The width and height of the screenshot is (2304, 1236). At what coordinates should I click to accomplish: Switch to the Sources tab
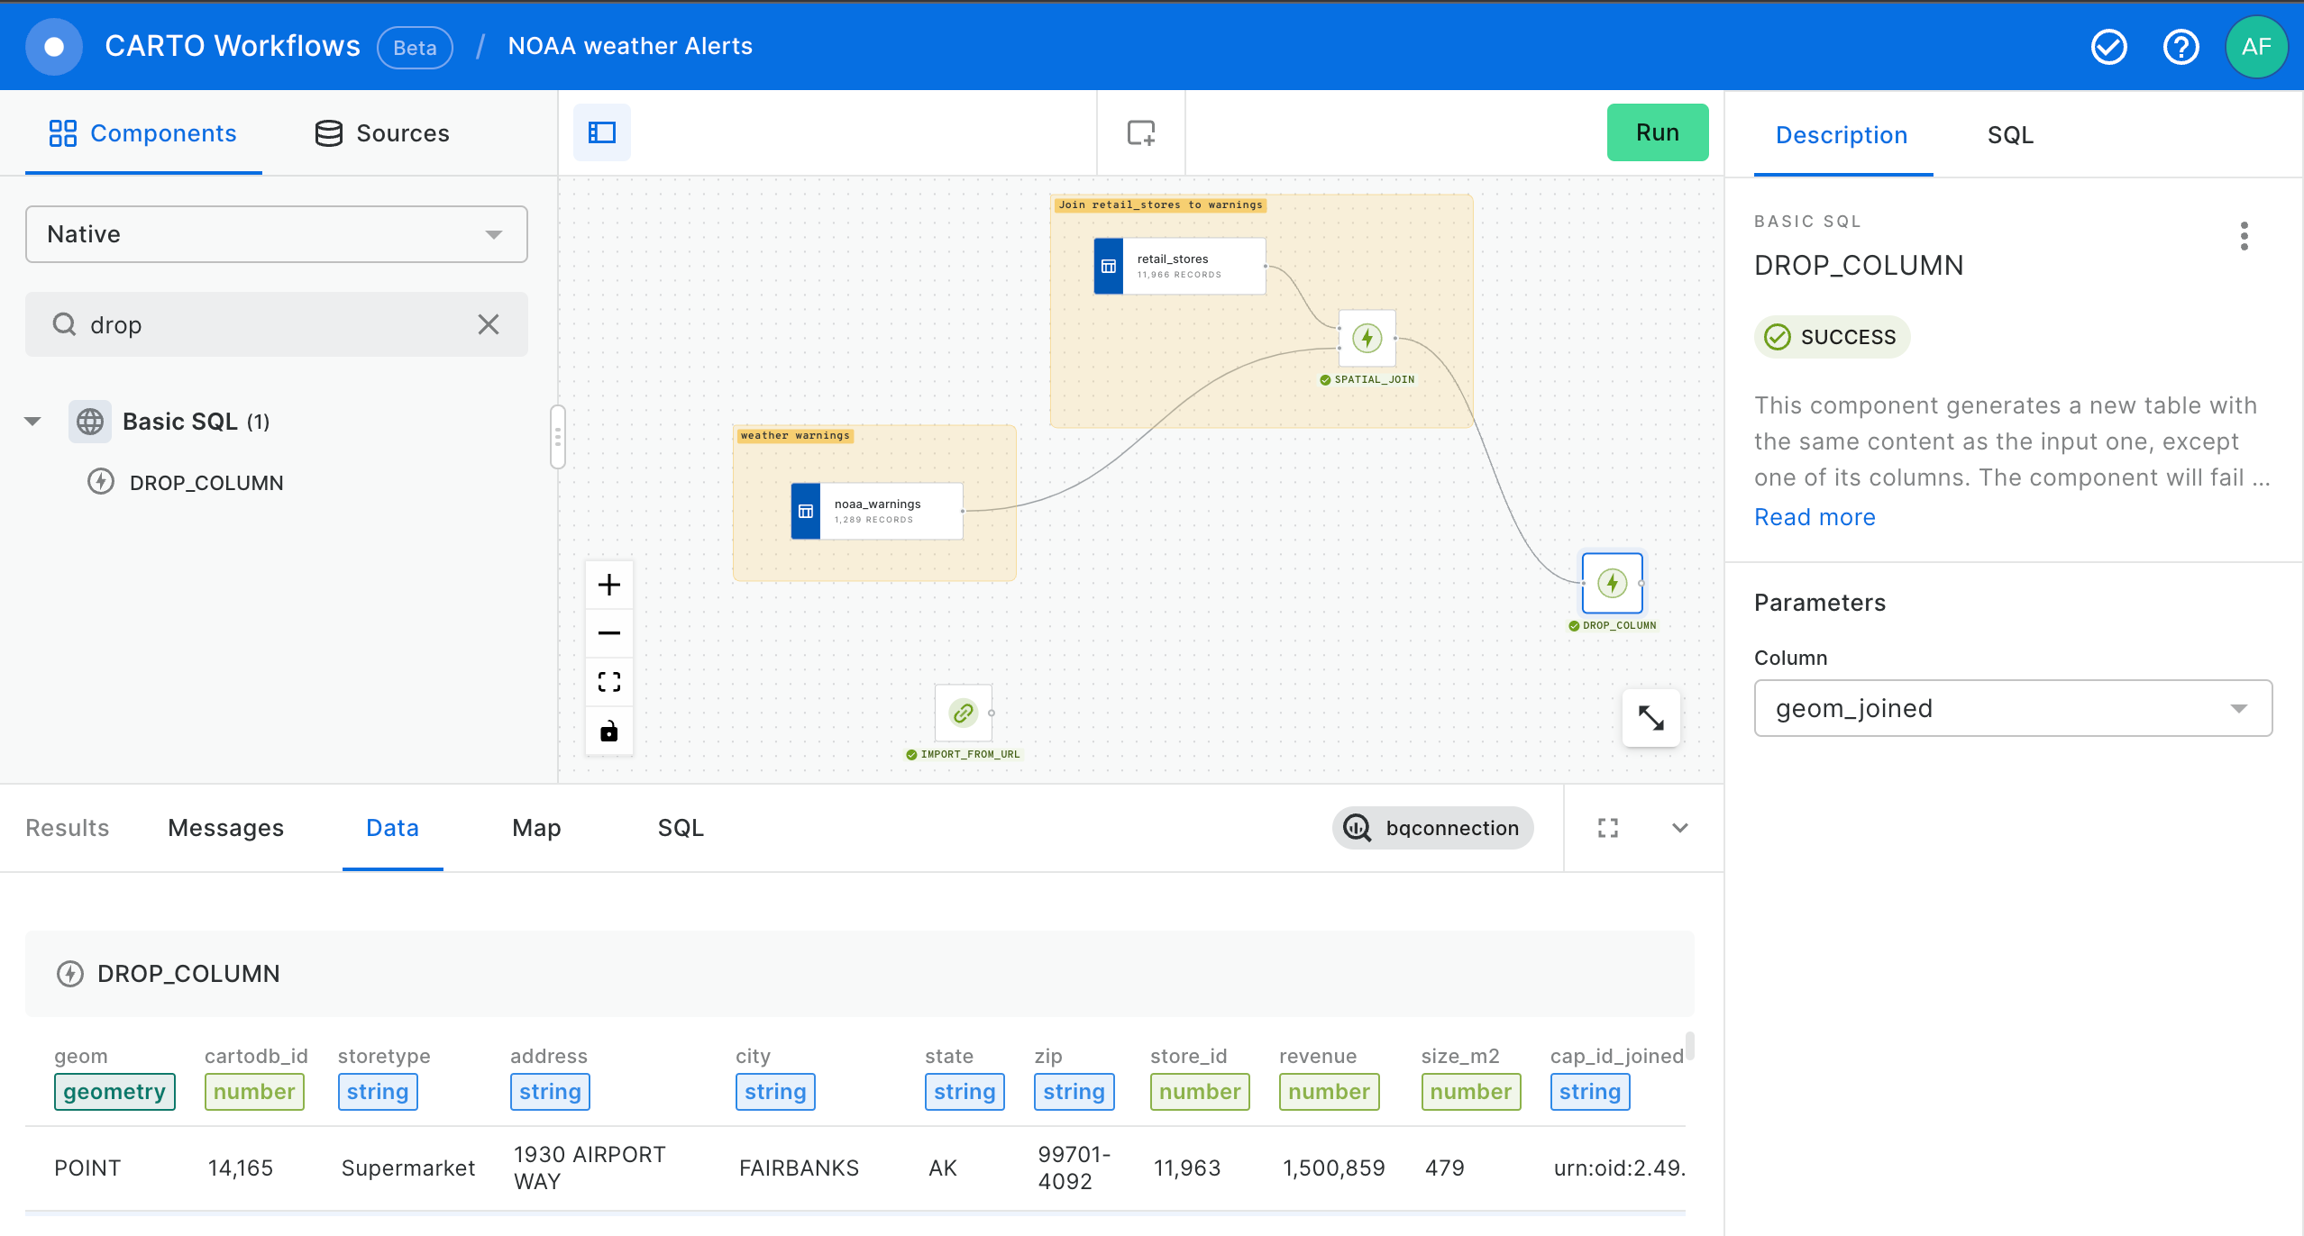coord(382,133)
